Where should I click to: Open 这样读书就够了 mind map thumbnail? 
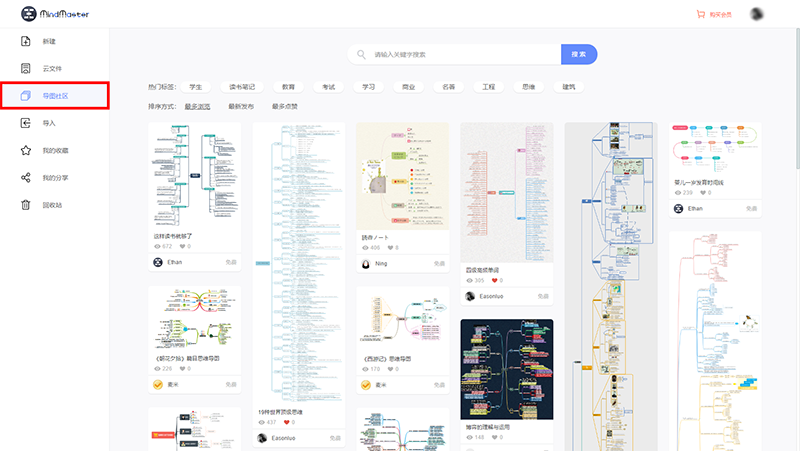(194, 176)
